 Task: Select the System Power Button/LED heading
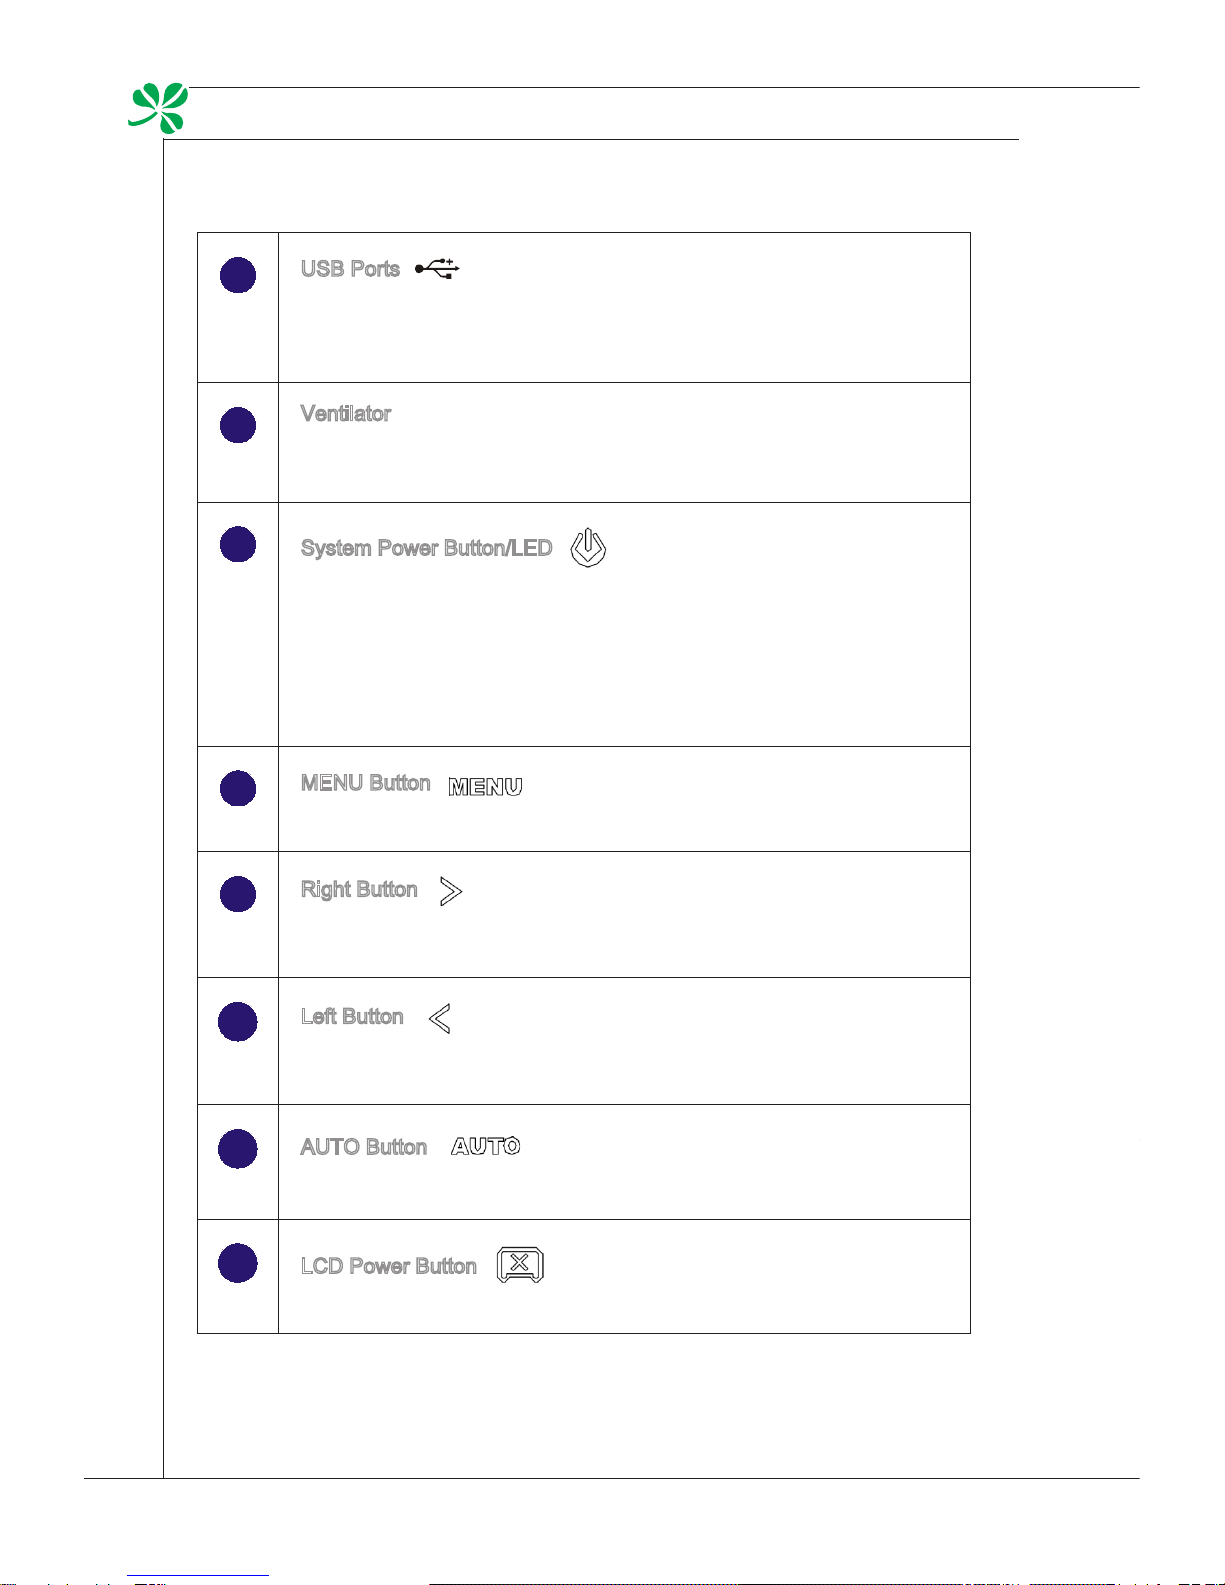click(427, 548)
